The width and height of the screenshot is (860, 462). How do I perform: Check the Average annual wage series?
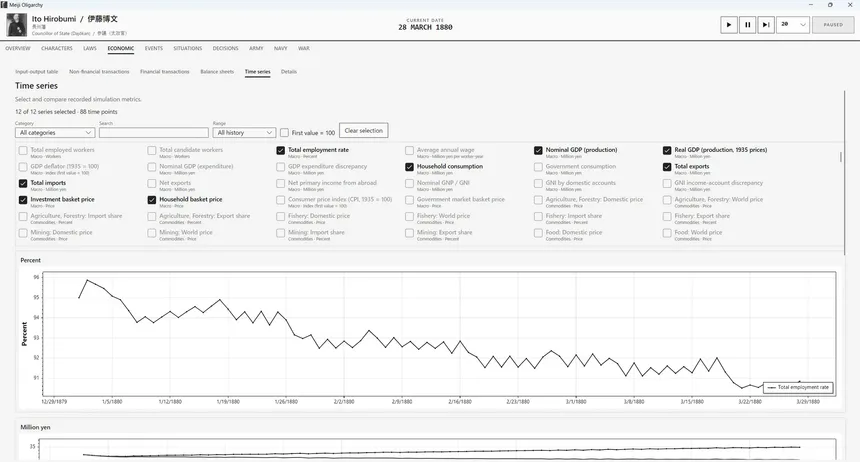[x=409, y=150]
